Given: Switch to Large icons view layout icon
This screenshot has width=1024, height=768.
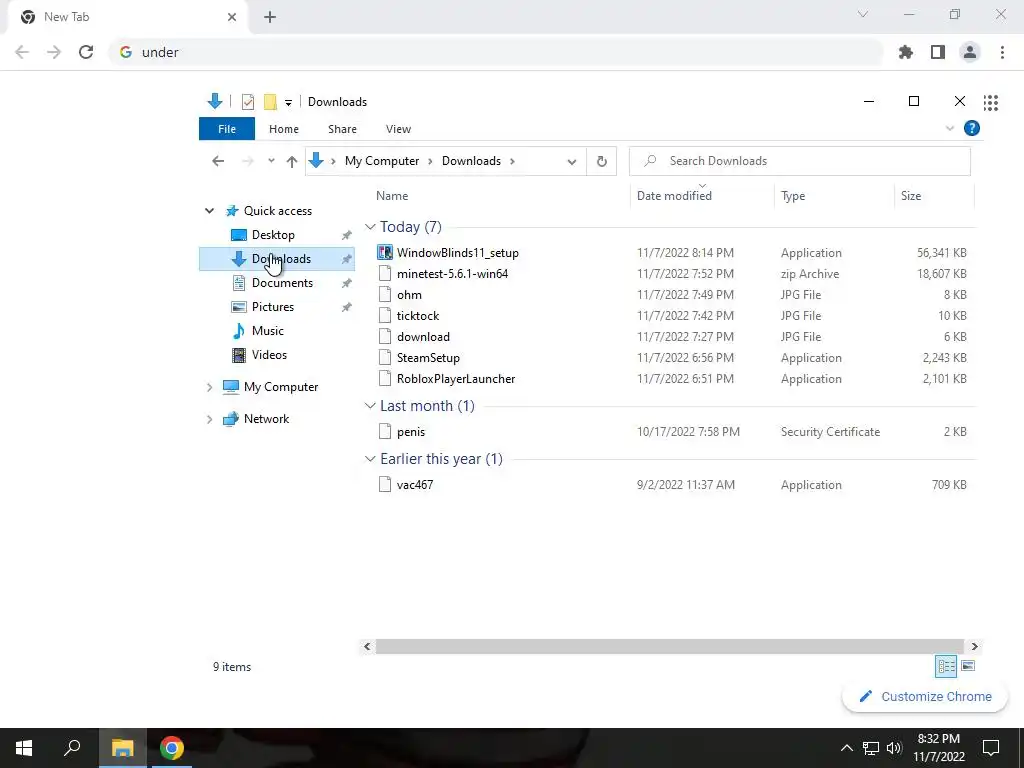Looking at the screenshot, I should [x=968, y=666].
